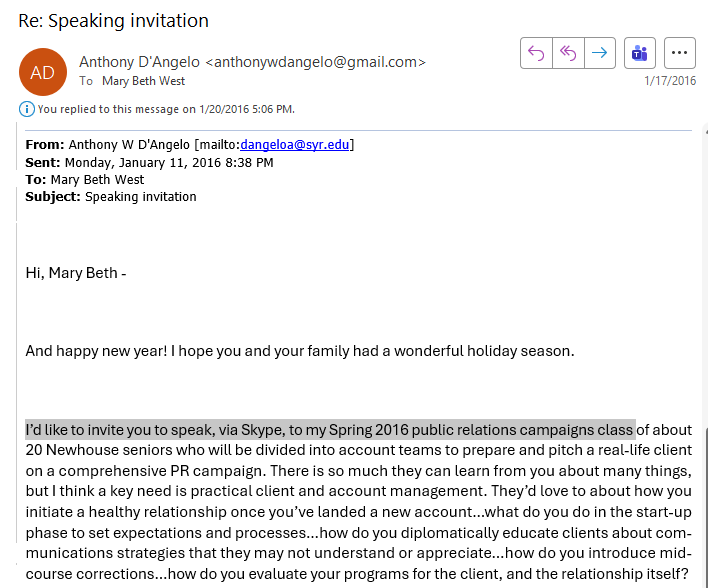
Task: Click the highlighted 'I'd like to invite you' sentence
Action: pos(330,429)
